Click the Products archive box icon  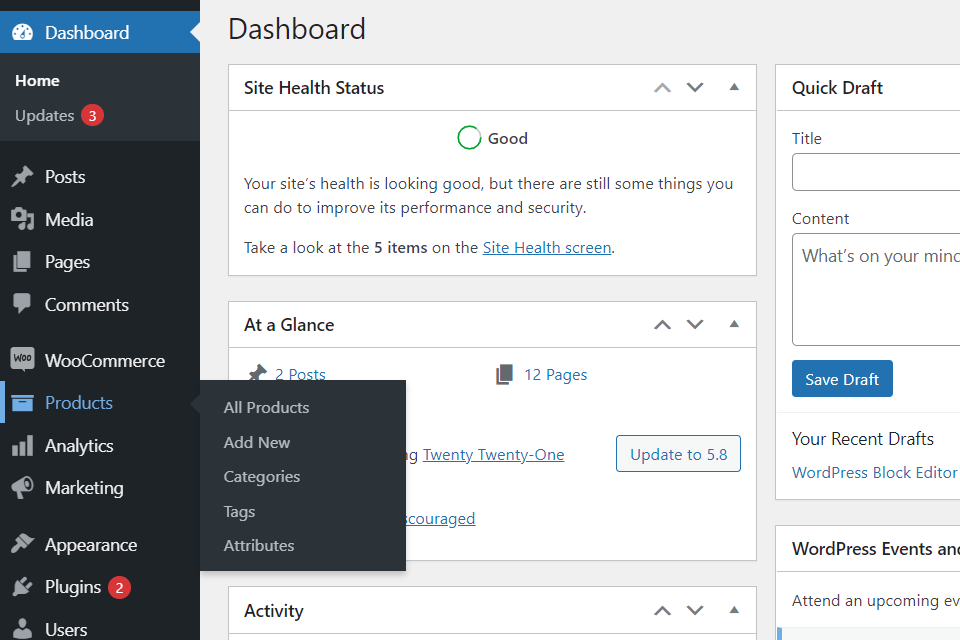pos(23,403)
